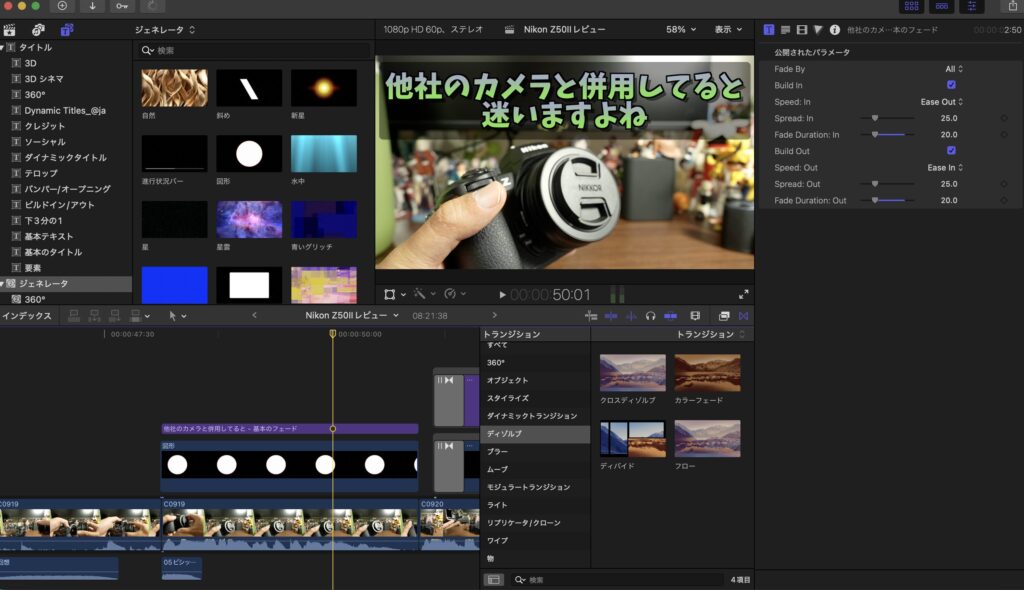The width and height of the screenshot is (1024, 590).
Task: Uncheck the Build Out checkbox
Action: (950, 150)
